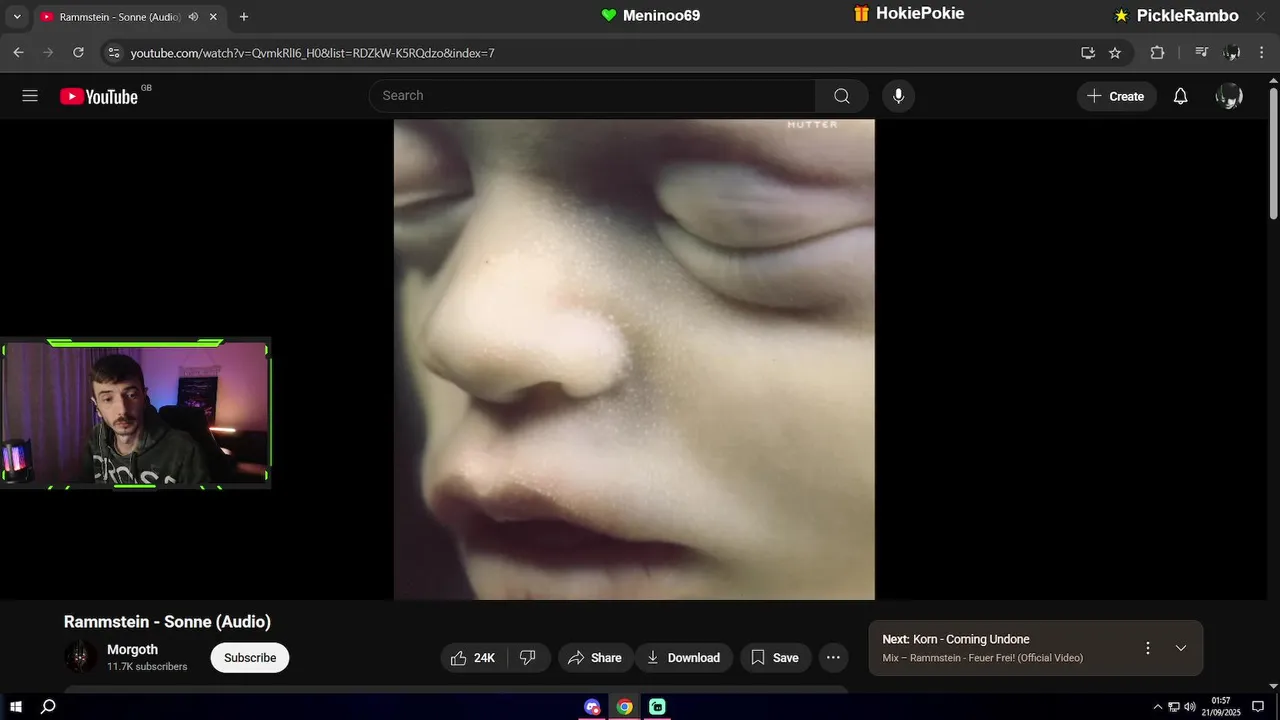Open playlist options three-dot menu

click(x=1148, y=648)
